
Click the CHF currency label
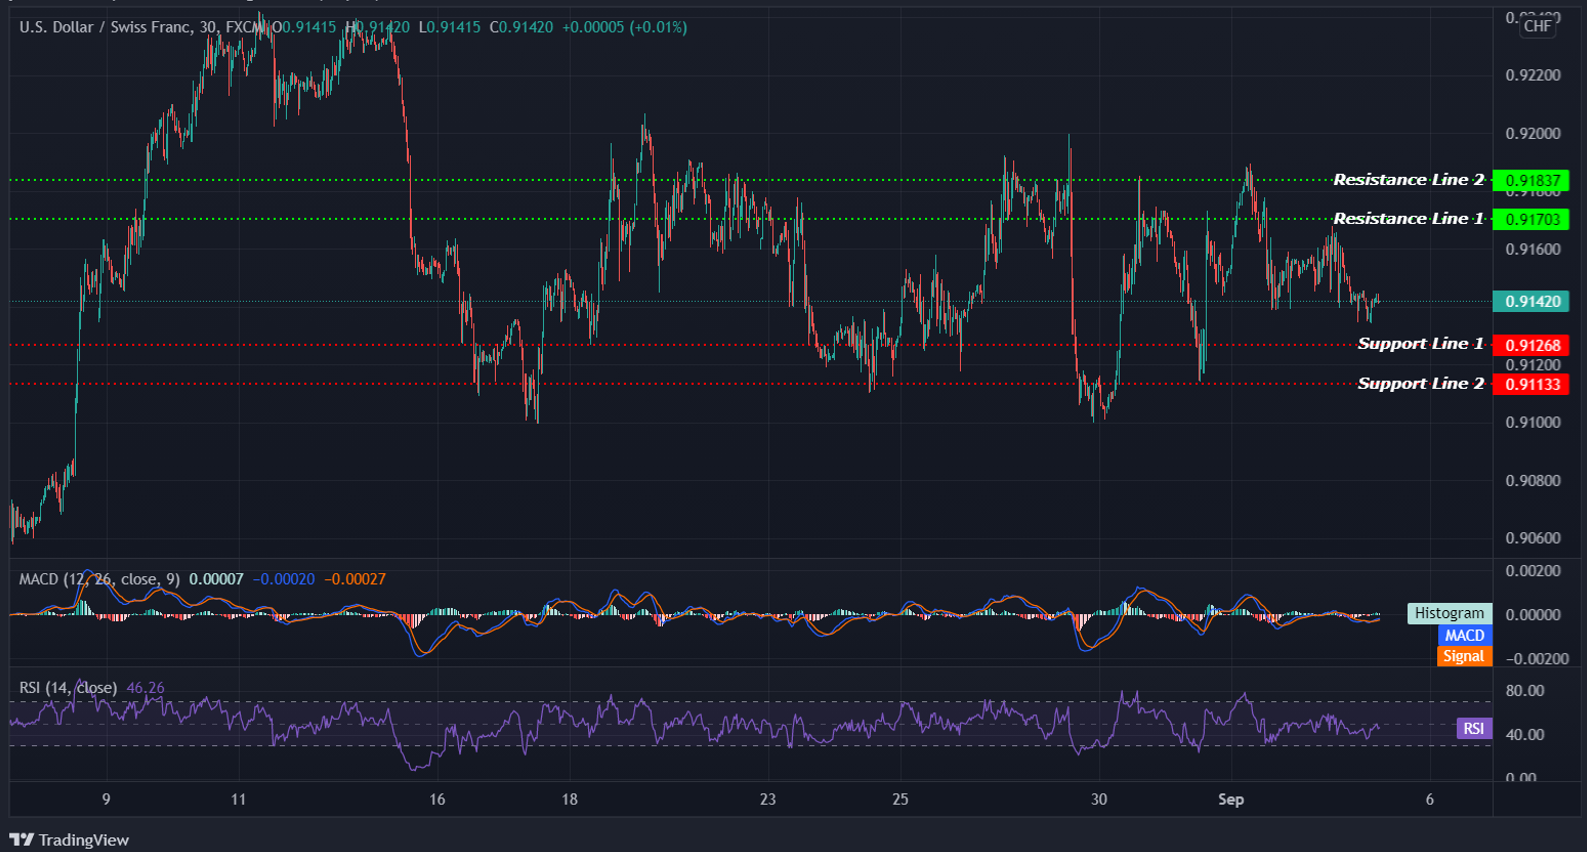tap(1538, 26)
